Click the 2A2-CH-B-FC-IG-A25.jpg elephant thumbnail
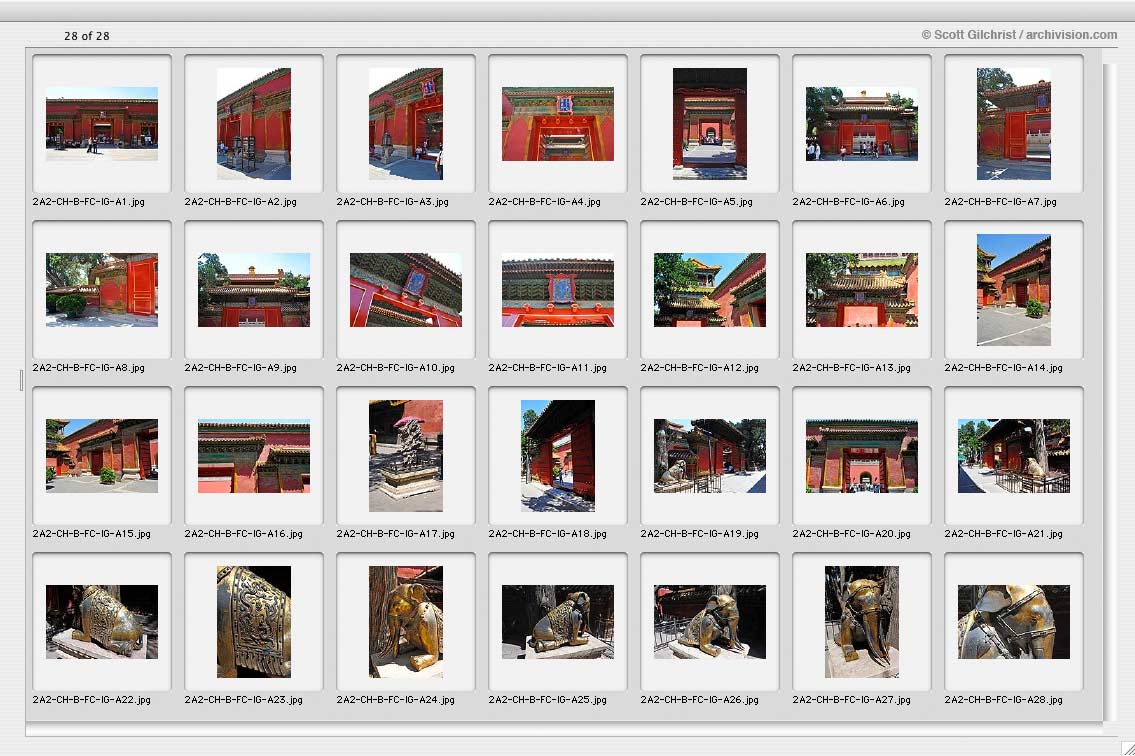This screenshot has width=1135, height=756. [558, 621]
